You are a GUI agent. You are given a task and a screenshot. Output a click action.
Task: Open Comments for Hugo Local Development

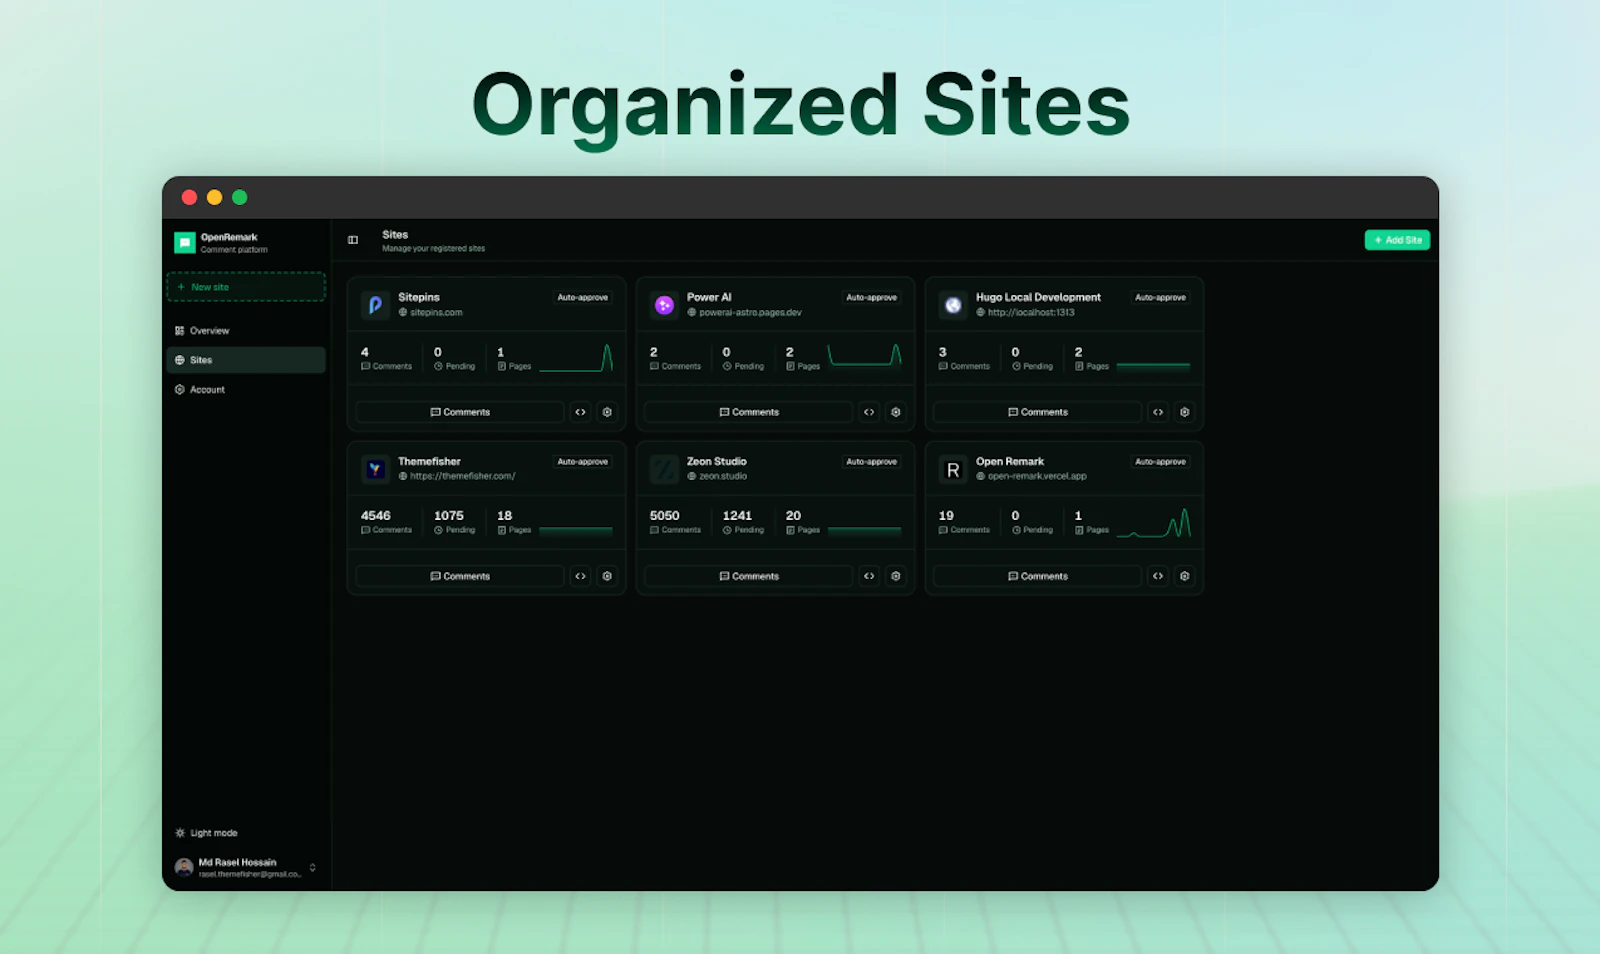[1038, 412]
